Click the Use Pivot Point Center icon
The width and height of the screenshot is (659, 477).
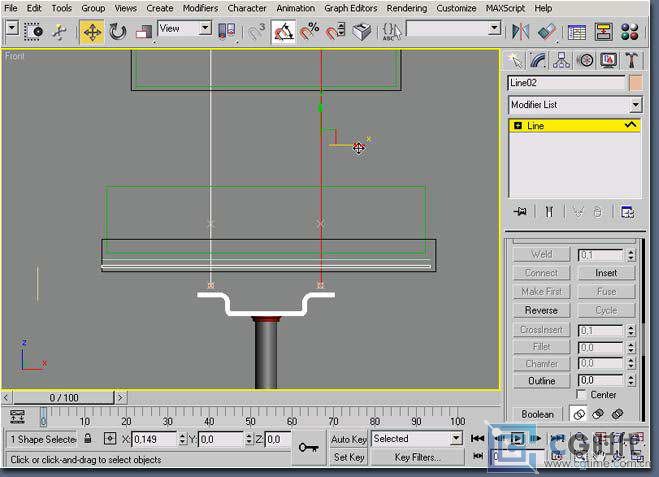(227, 32)
